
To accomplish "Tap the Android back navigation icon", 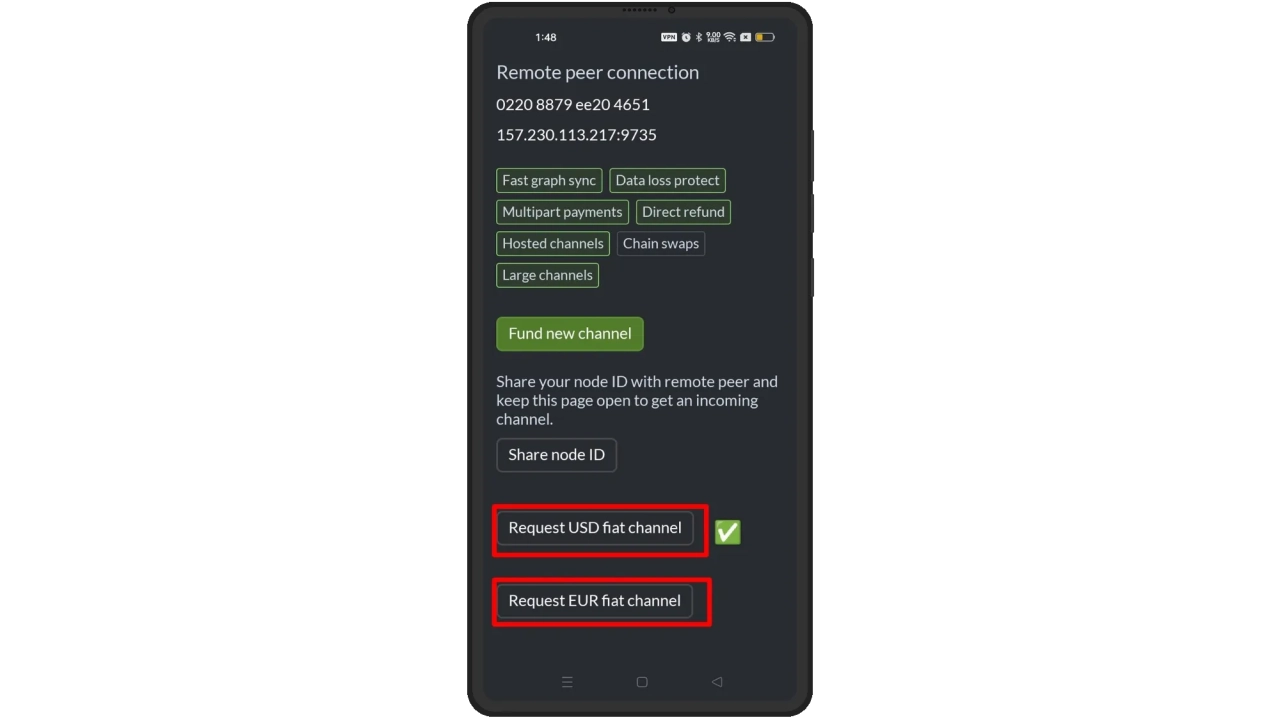I will coord(717,682).
